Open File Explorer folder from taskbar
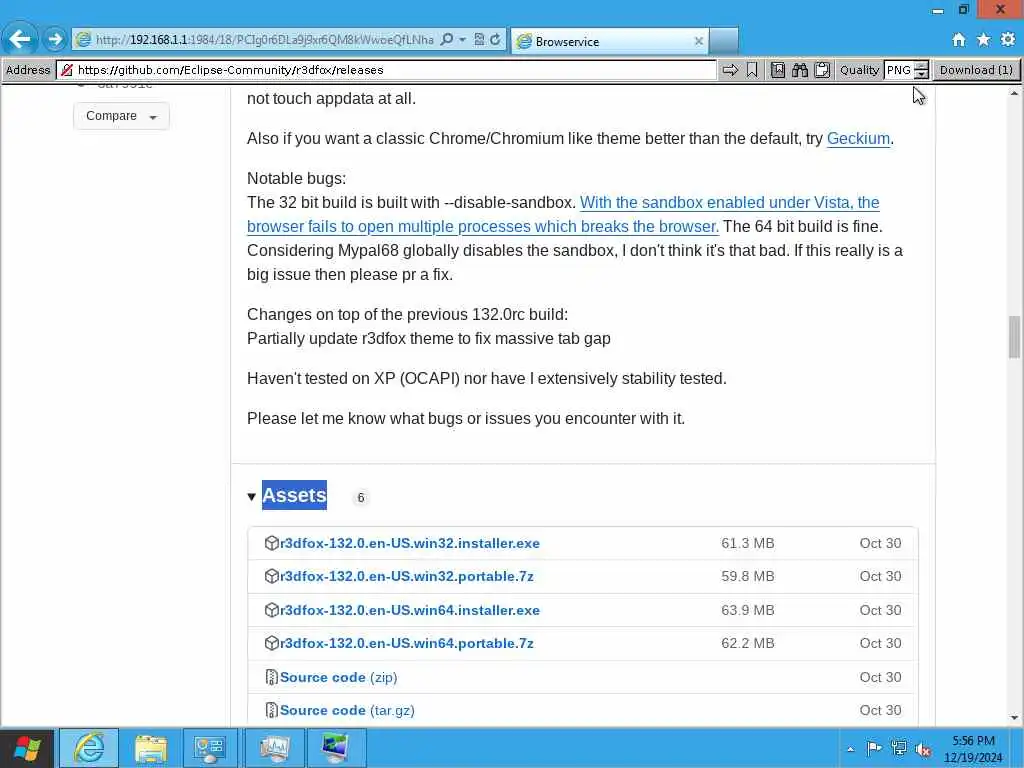The width and height of the screenshot is (1024, 768). [x=151, y=748]
